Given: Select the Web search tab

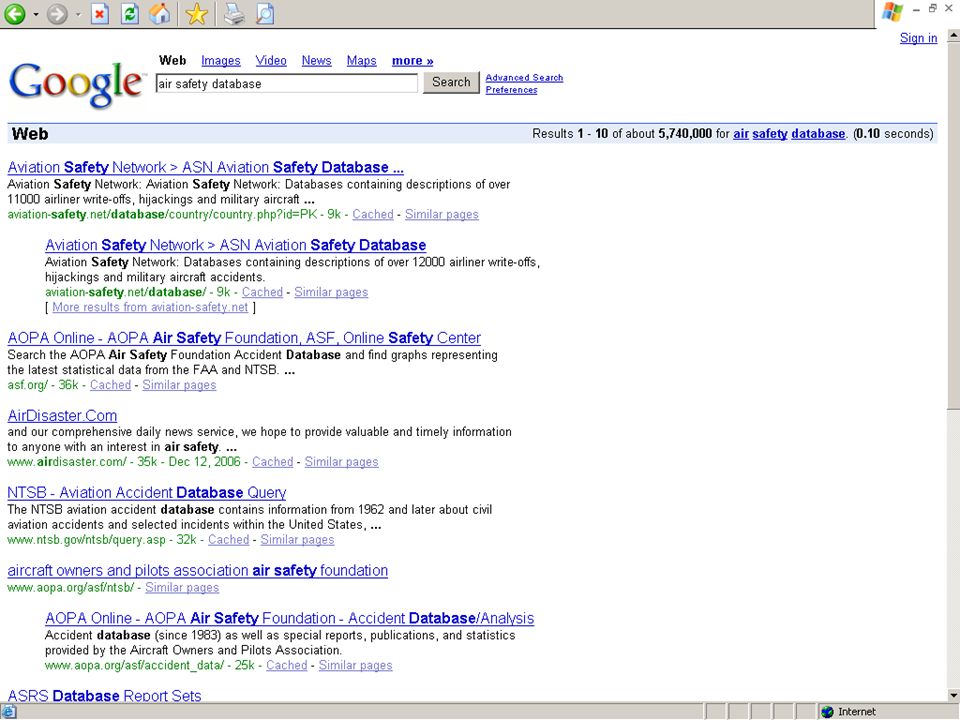Looking at the screenshot, I should tap(172, 61).
